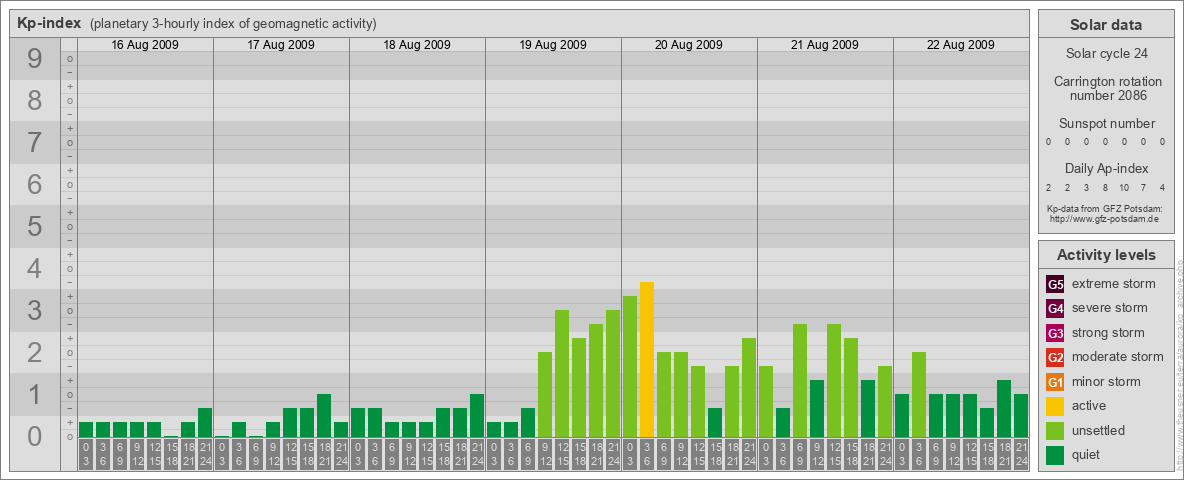Click the yellow active bar on 20 Aug
1184x480 pixels.
(646, 359)
